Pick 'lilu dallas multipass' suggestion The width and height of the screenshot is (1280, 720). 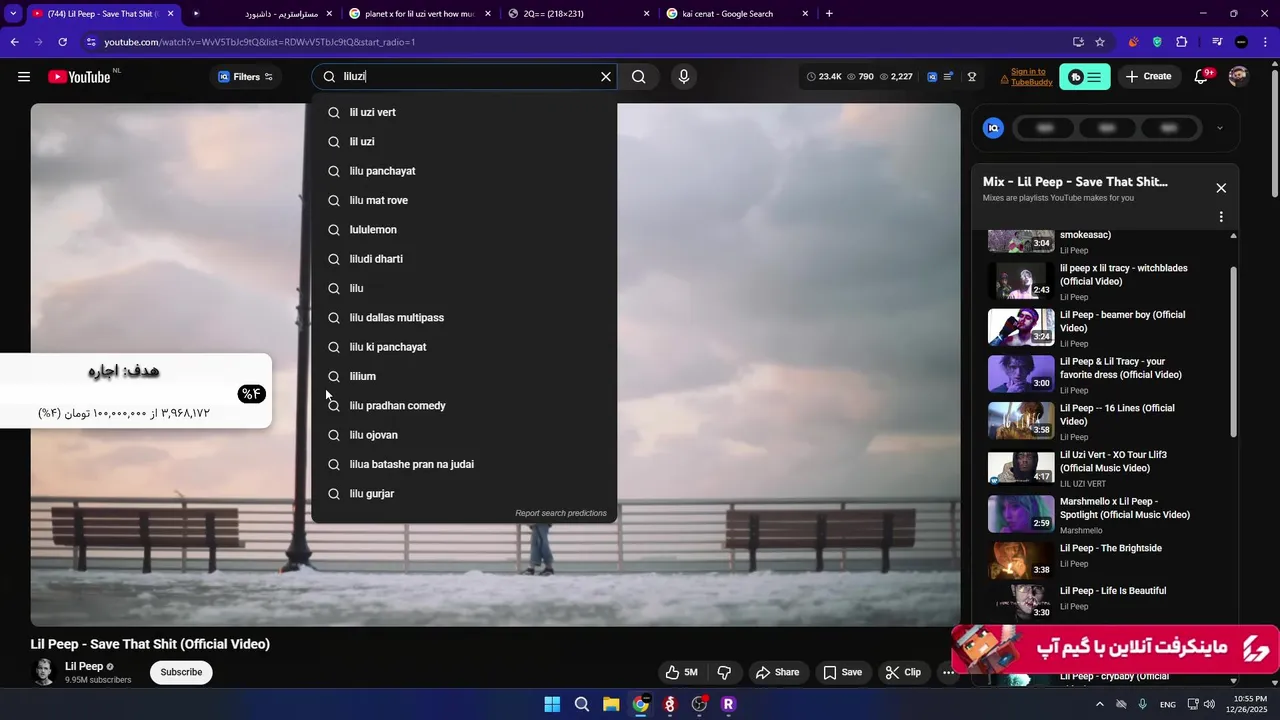pyautogui.click(x=464, y=318)
